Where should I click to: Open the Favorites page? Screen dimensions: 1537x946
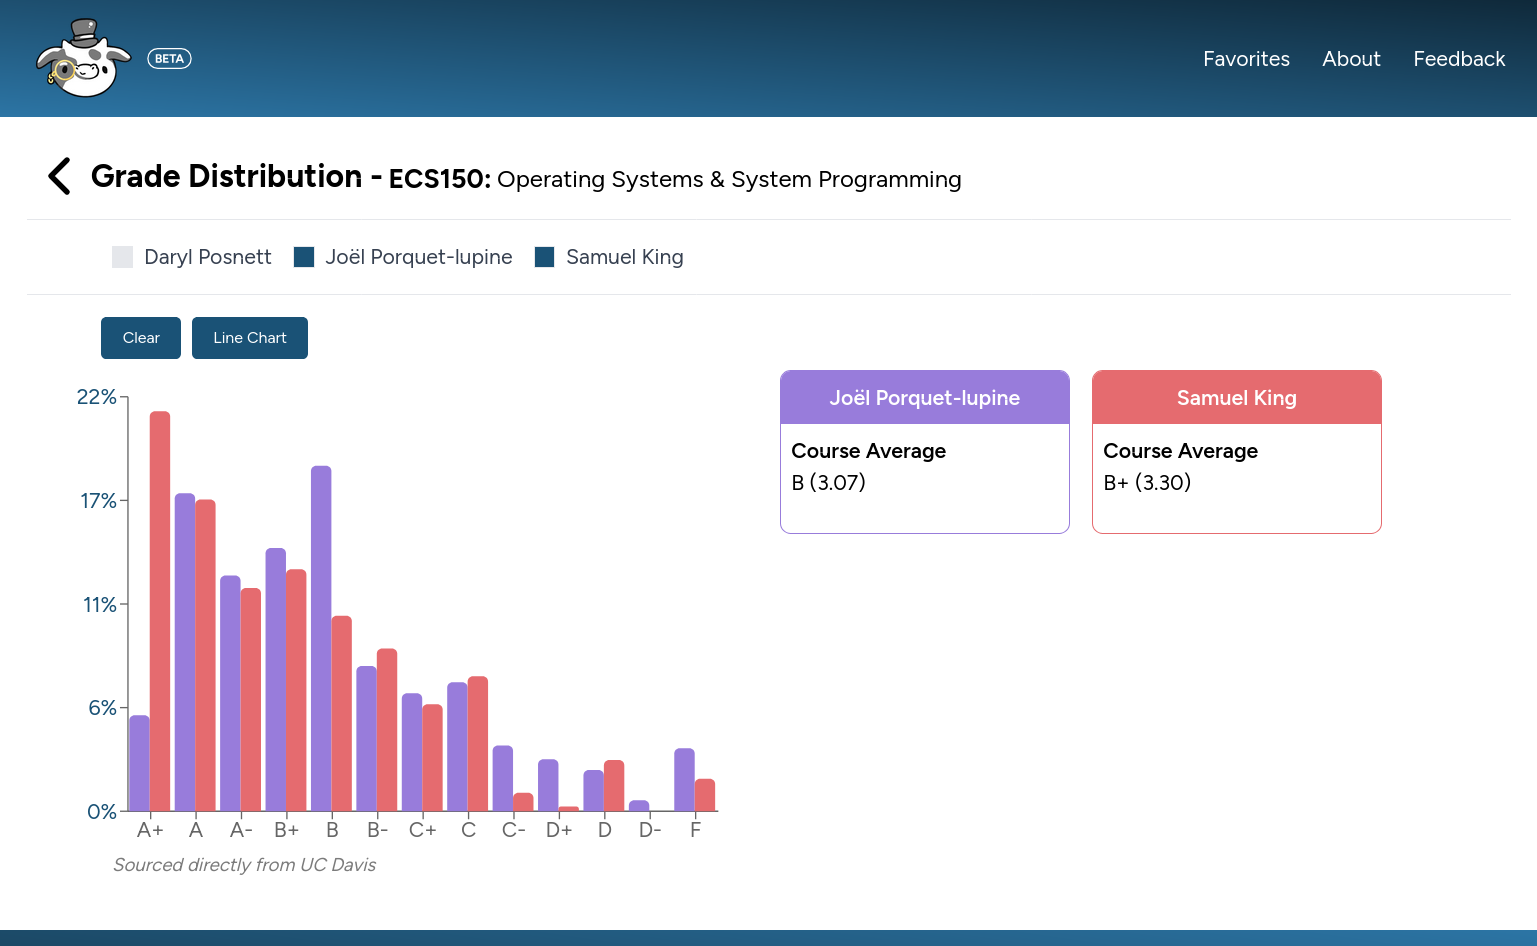(1246, 59)
